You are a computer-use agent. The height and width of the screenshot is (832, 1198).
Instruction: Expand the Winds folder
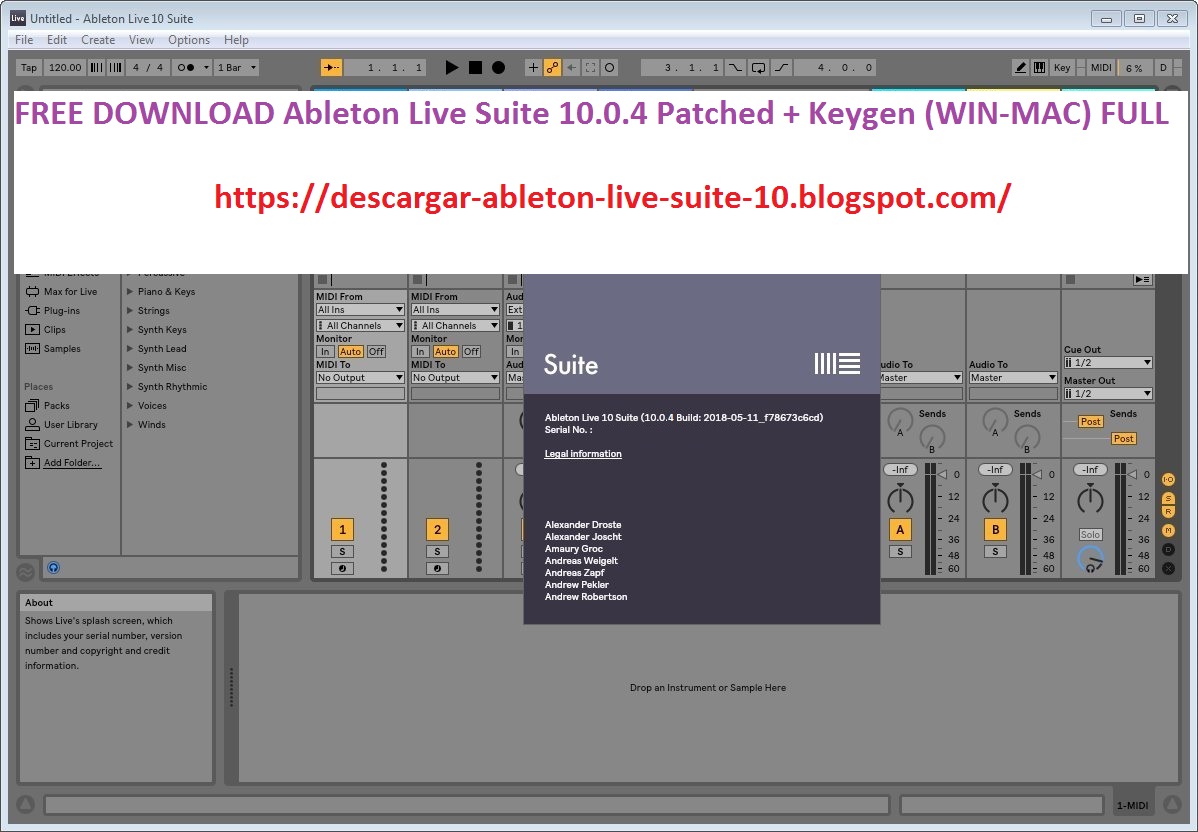130,424
